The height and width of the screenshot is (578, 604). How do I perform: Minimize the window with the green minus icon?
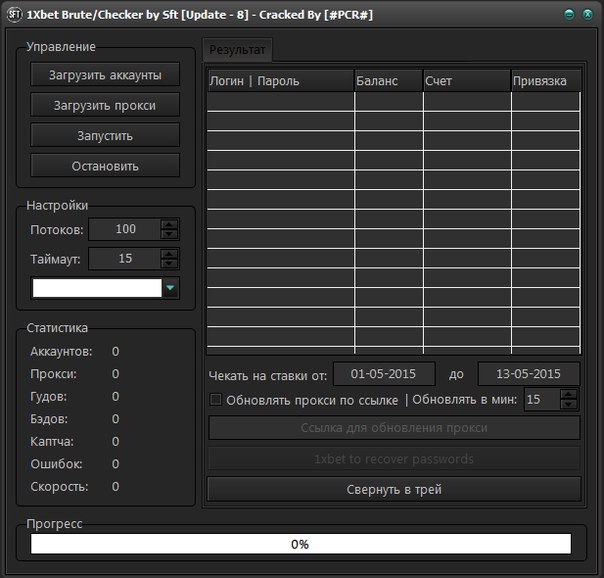tap(569, 15)
